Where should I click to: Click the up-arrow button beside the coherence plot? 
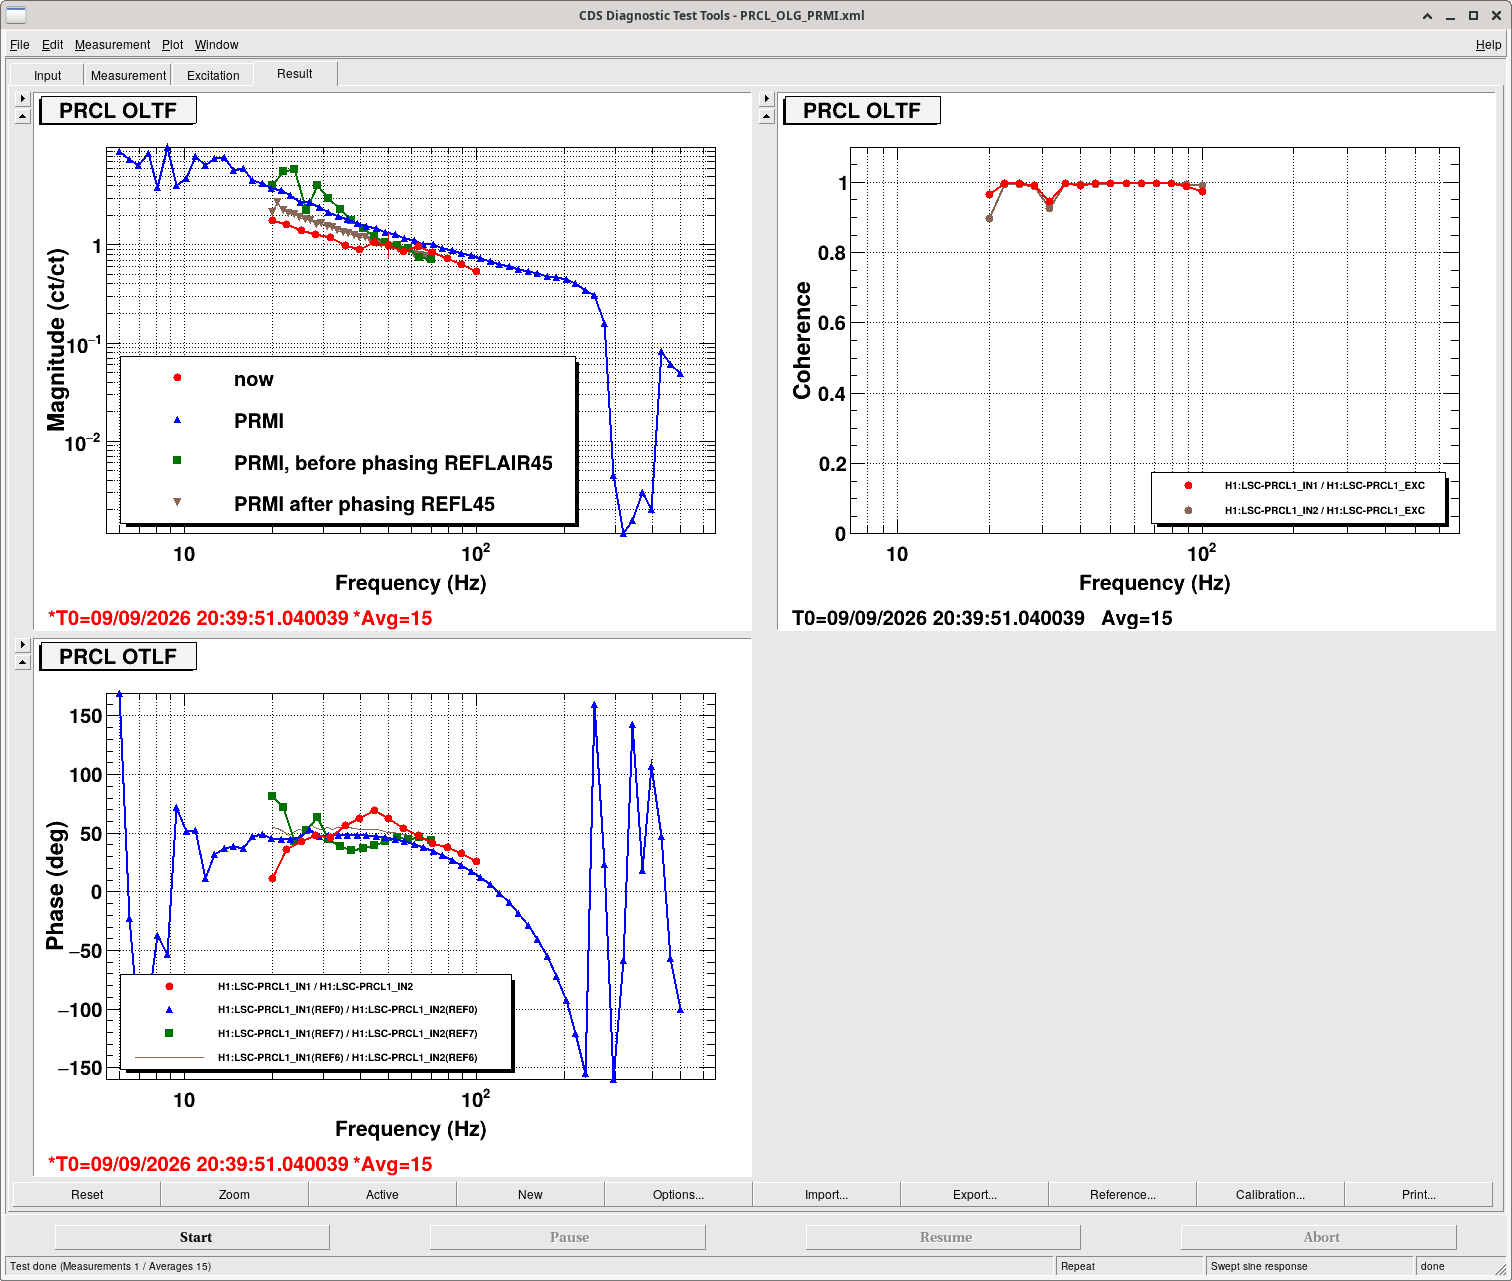(767, 116)
